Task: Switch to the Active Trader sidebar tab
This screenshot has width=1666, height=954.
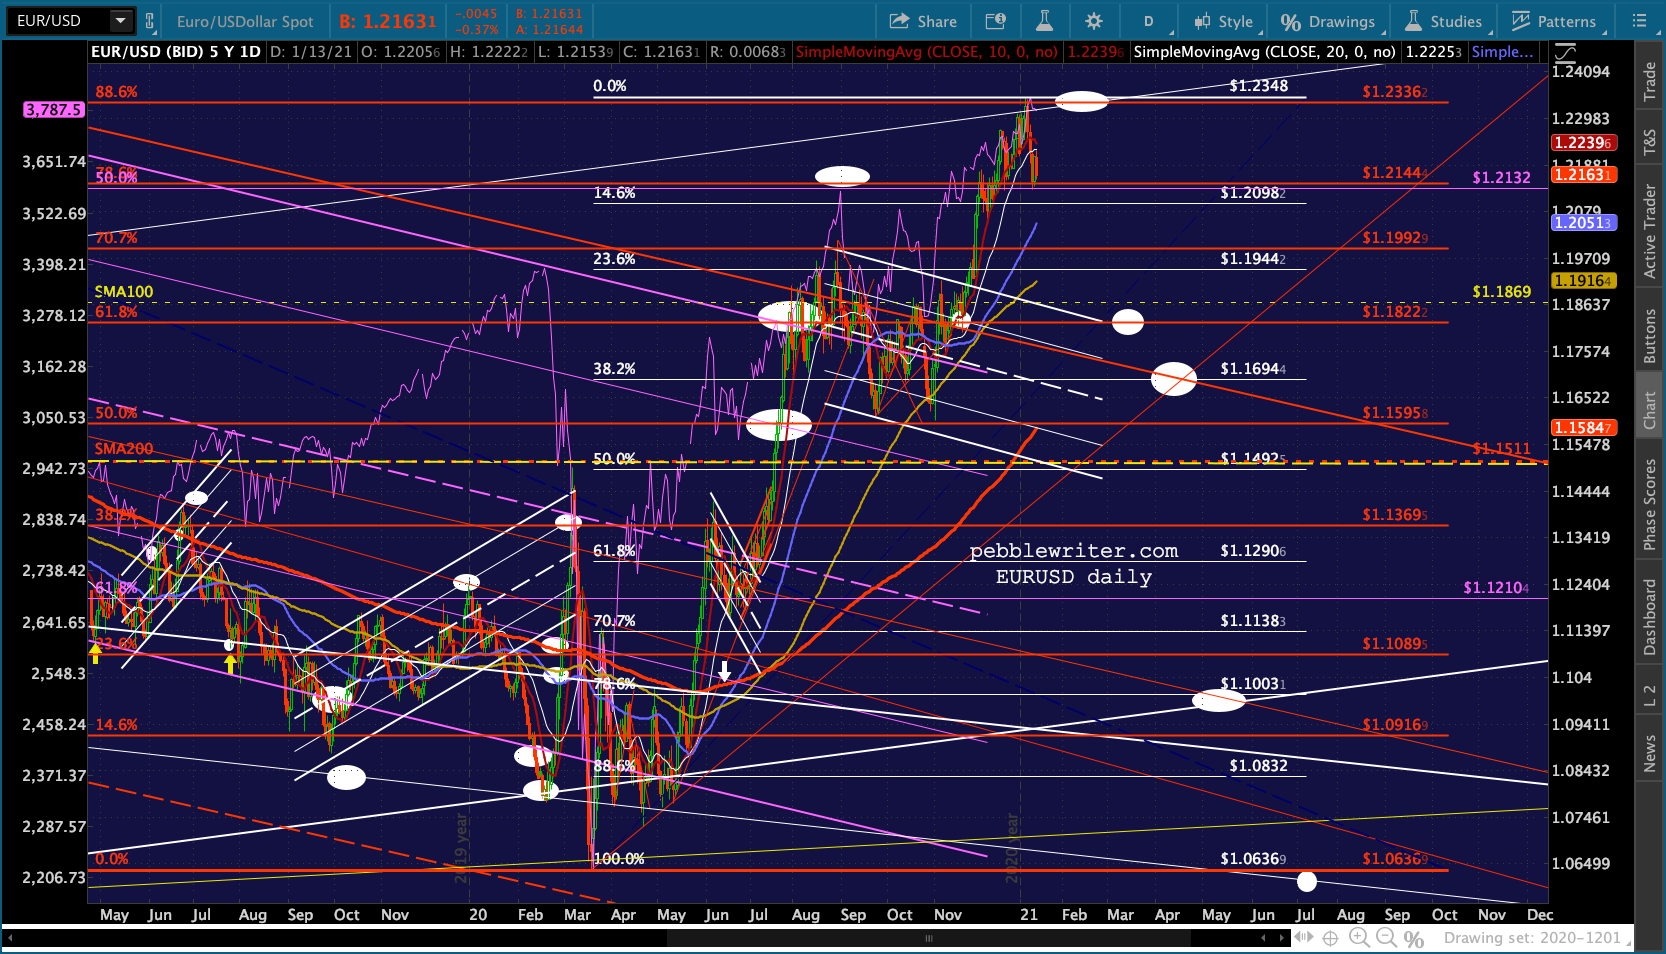Action: (1650, 231)
